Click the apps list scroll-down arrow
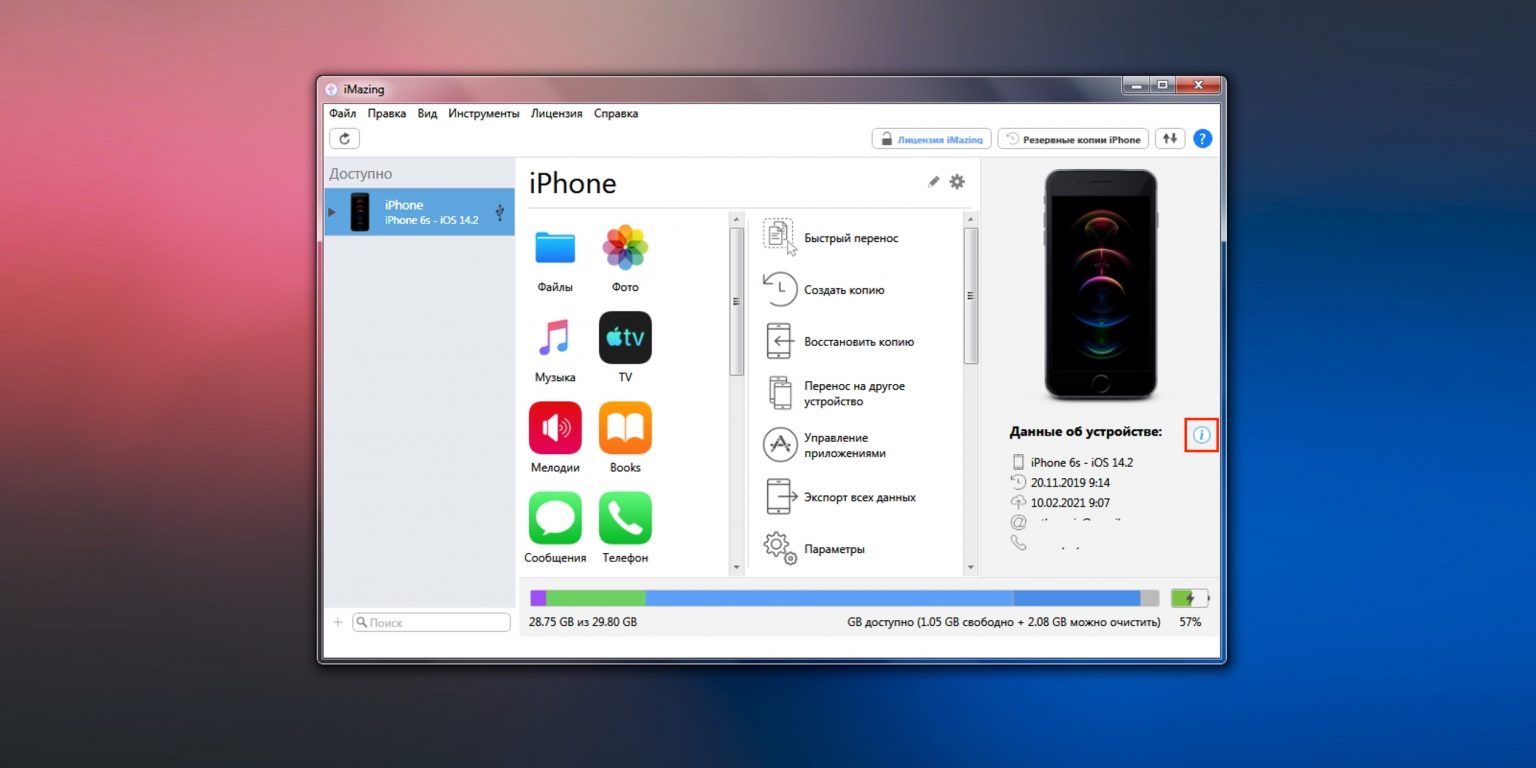 click(x=737, y=567)
